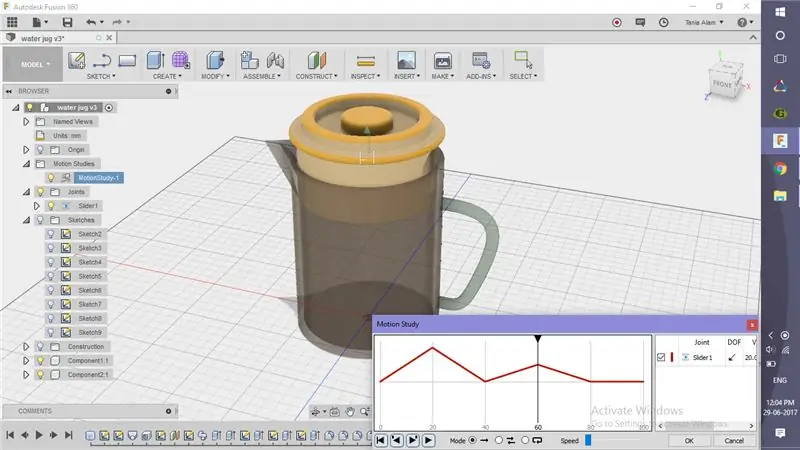800x450 pixels.
Task: Expand the Named Views tree node
Action: pyautogui.click(x=26, y=121)
